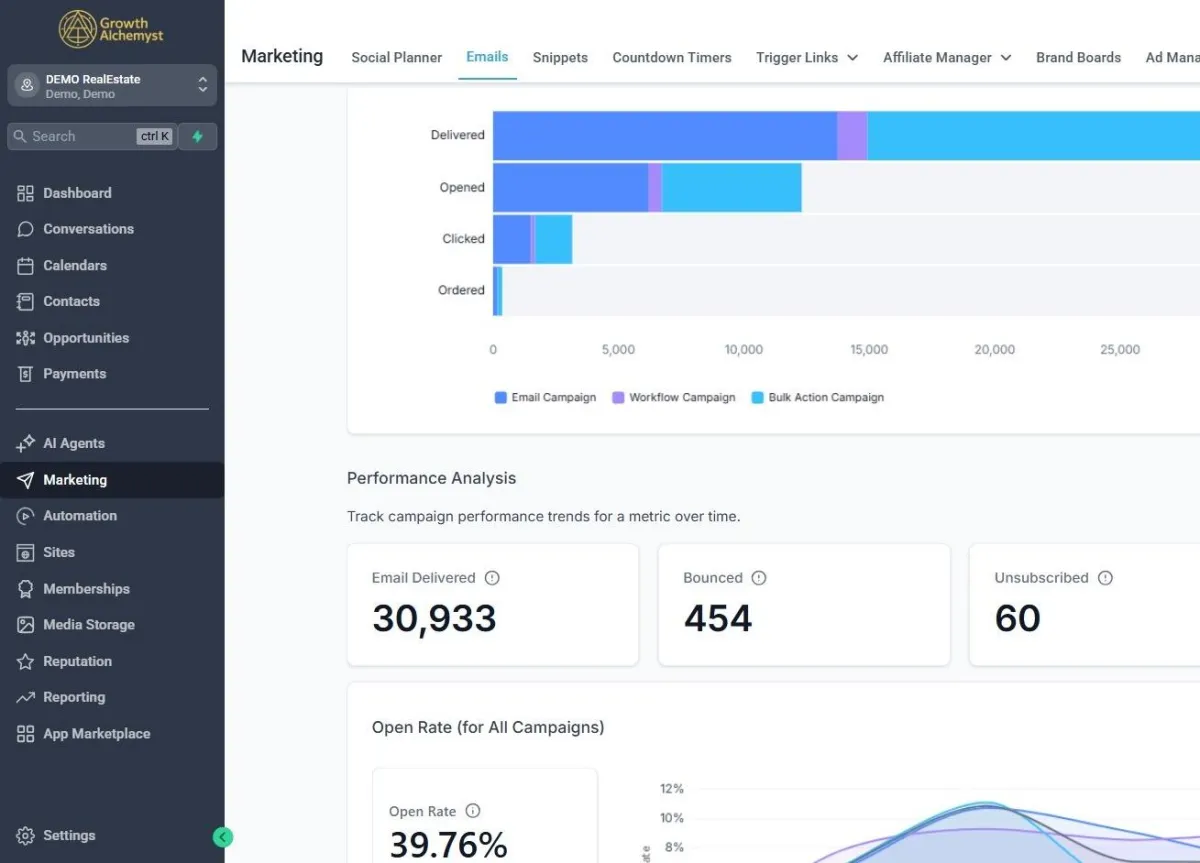Click the "Clicked" row label
The width and height of the screenshot is (1200, 863).
coord(464,239)
